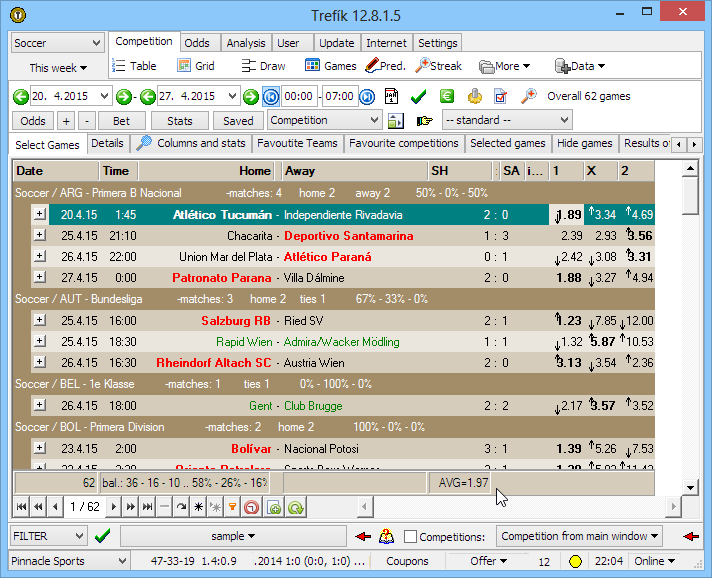
Task: Enable the Competitions checkbox
Action: [x=411, y=537]
